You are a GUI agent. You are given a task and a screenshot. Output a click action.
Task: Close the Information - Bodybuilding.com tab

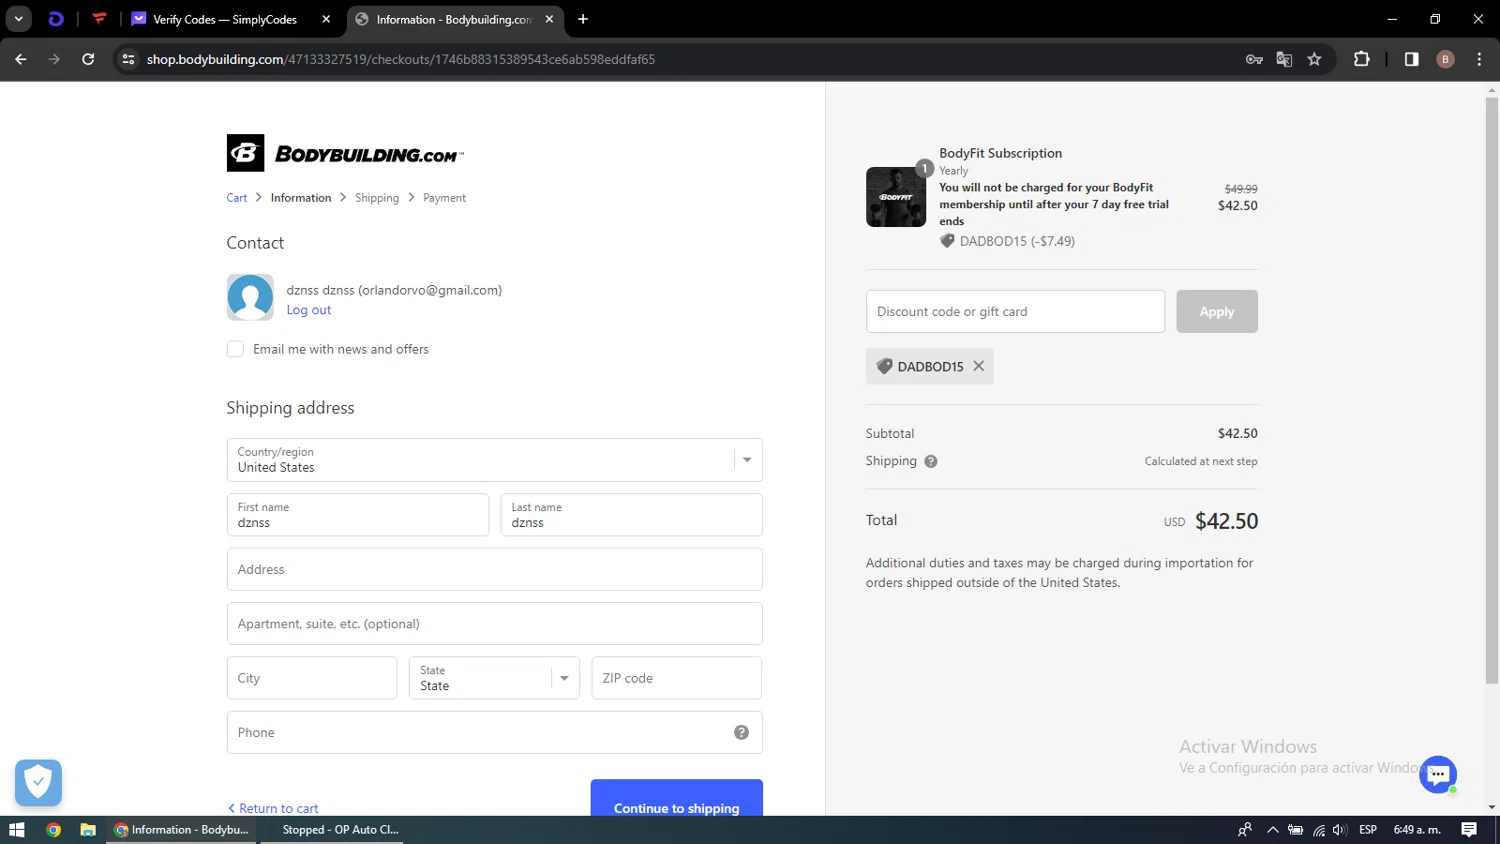pos(549,19)
